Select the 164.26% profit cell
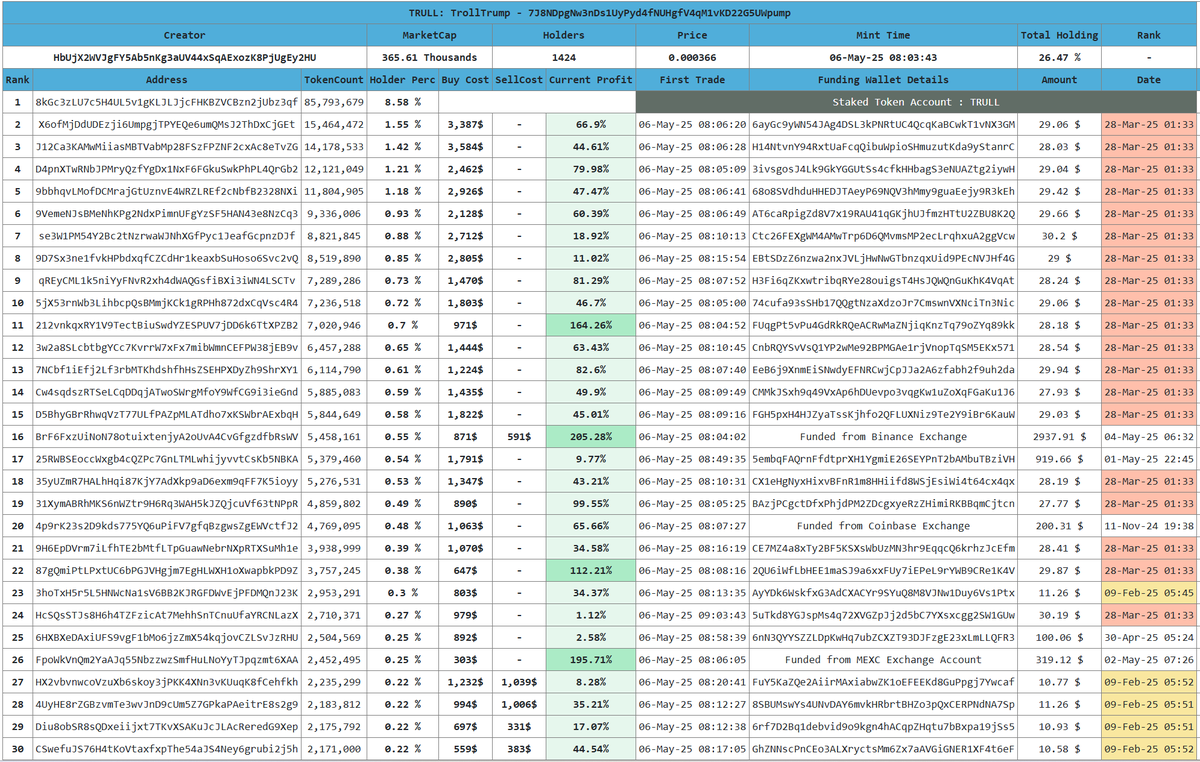 pos(591,325)
